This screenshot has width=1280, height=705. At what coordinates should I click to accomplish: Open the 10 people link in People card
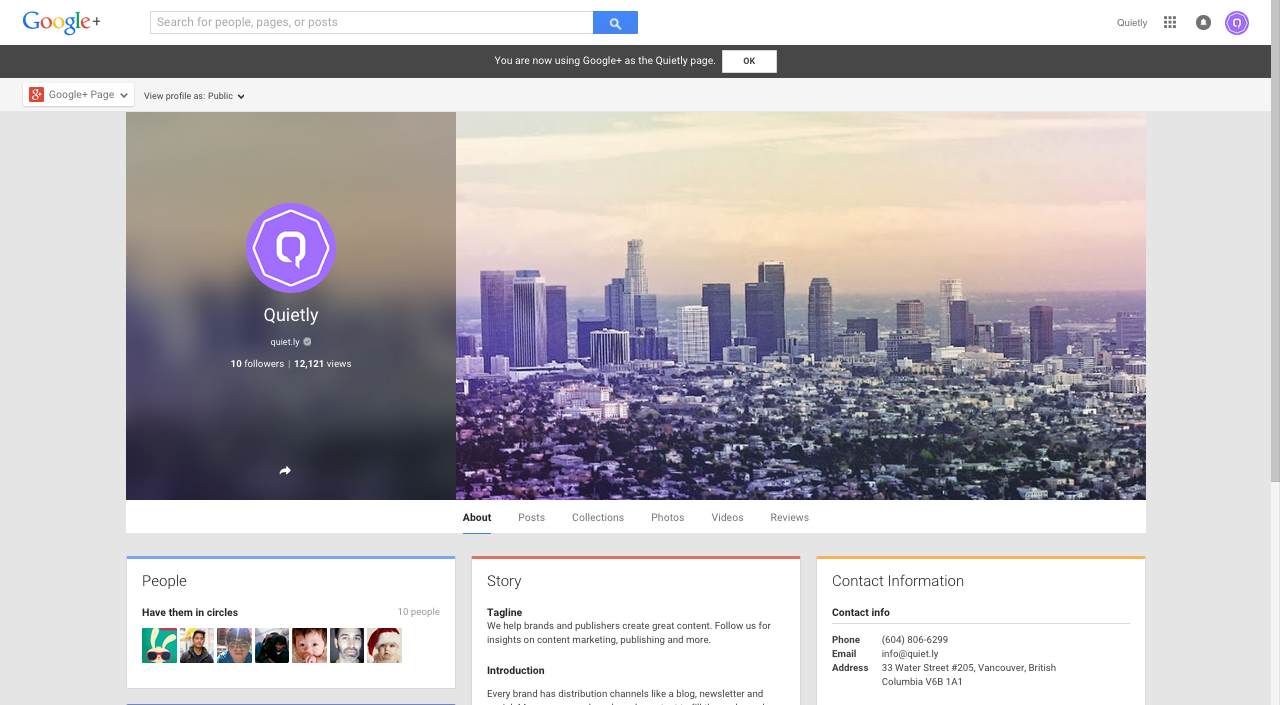click(x=418, y=612)
